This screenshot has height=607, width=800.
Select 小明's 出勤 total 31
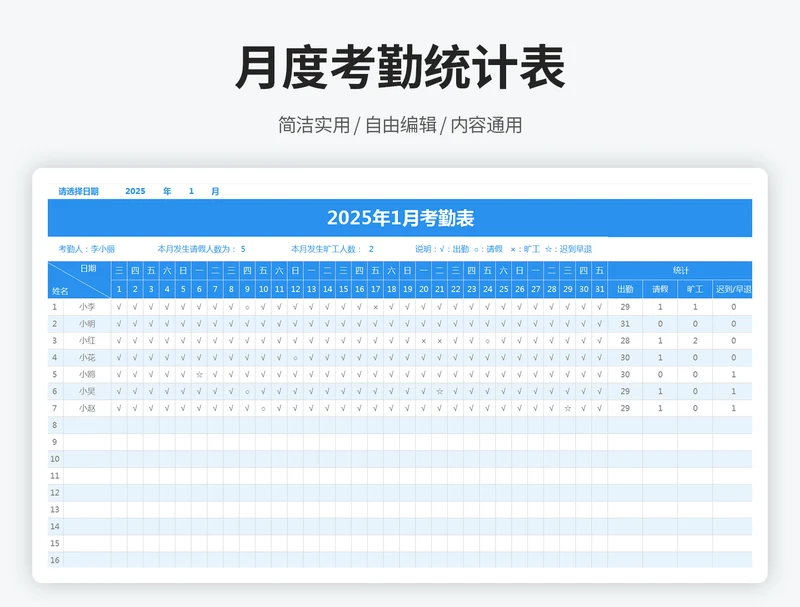click(x=625, y=323)
